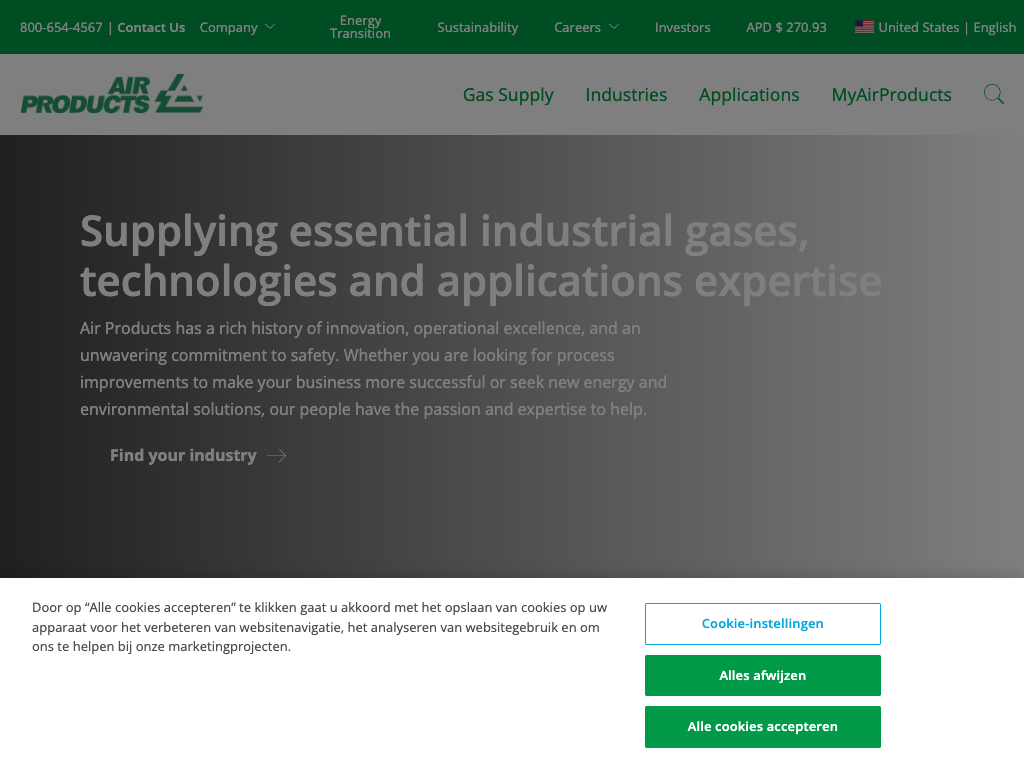Viewport: 1024px width, 768px height.
Task: Expand the Careers dropdown chevron
Action: pyautogui.click(x=613, y=27)
